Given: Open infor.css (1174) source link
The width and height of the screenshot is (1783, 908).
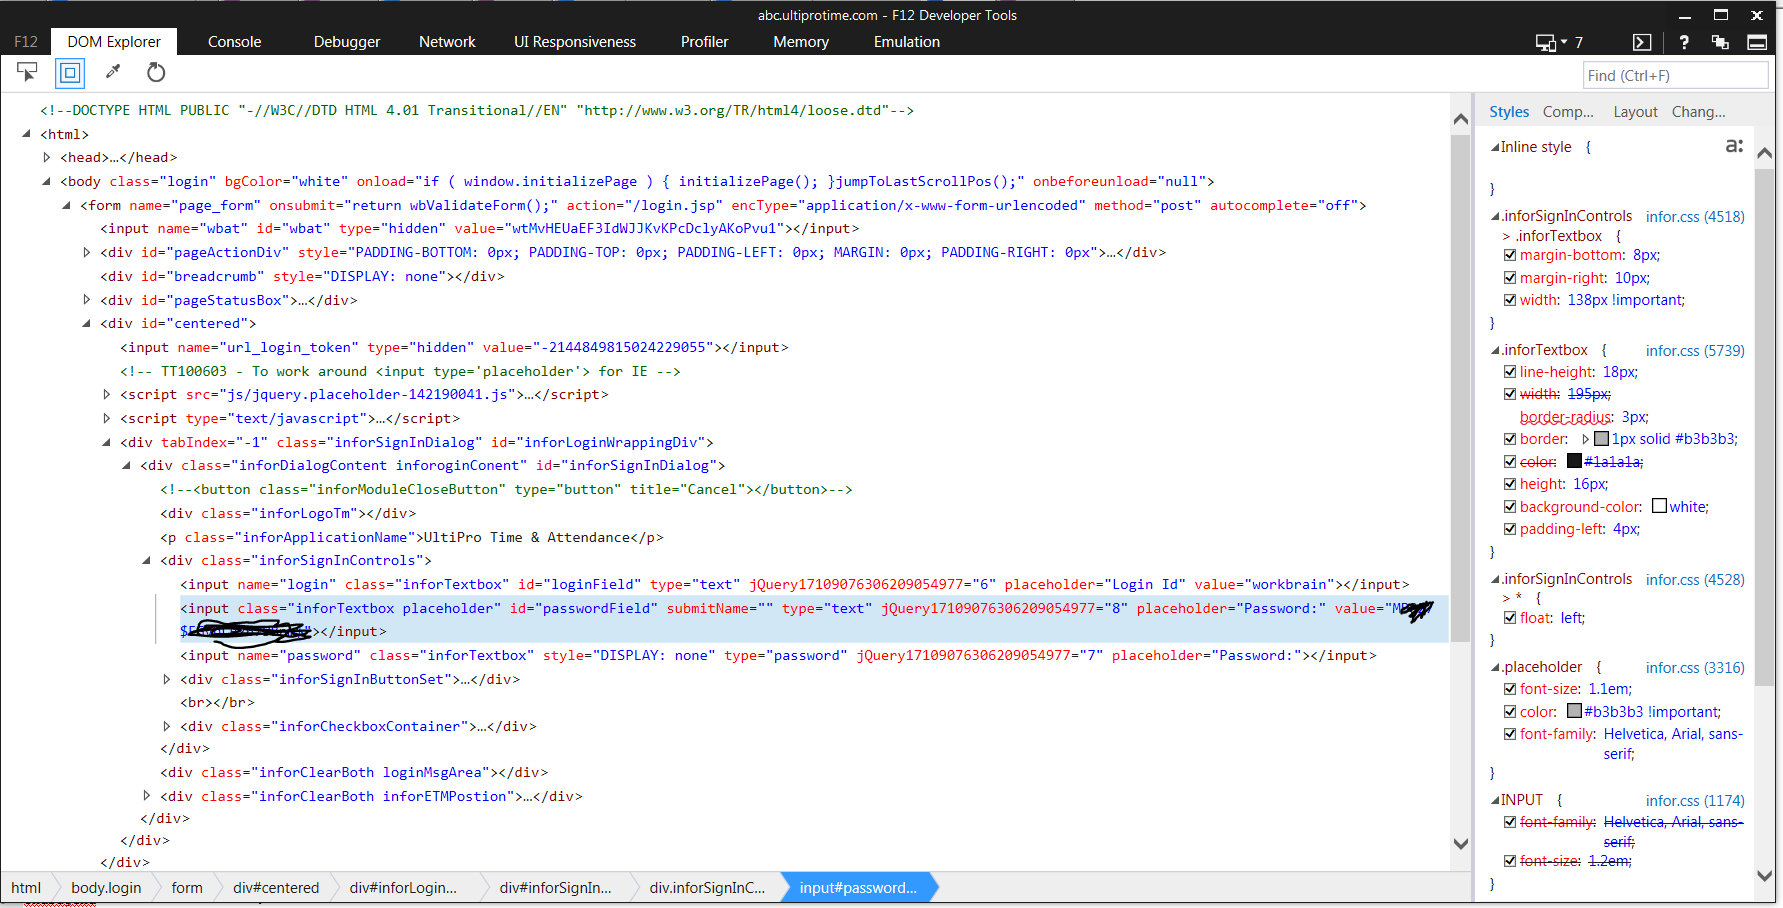Looking at the screenshot, I should point(1695,800).
